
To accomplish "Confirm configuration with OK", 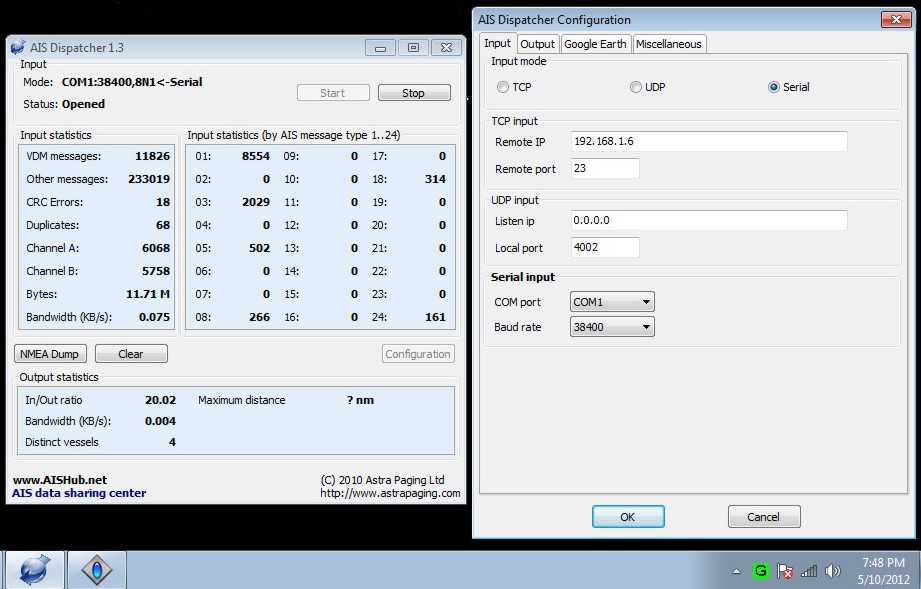I will (x=628, y=517).
